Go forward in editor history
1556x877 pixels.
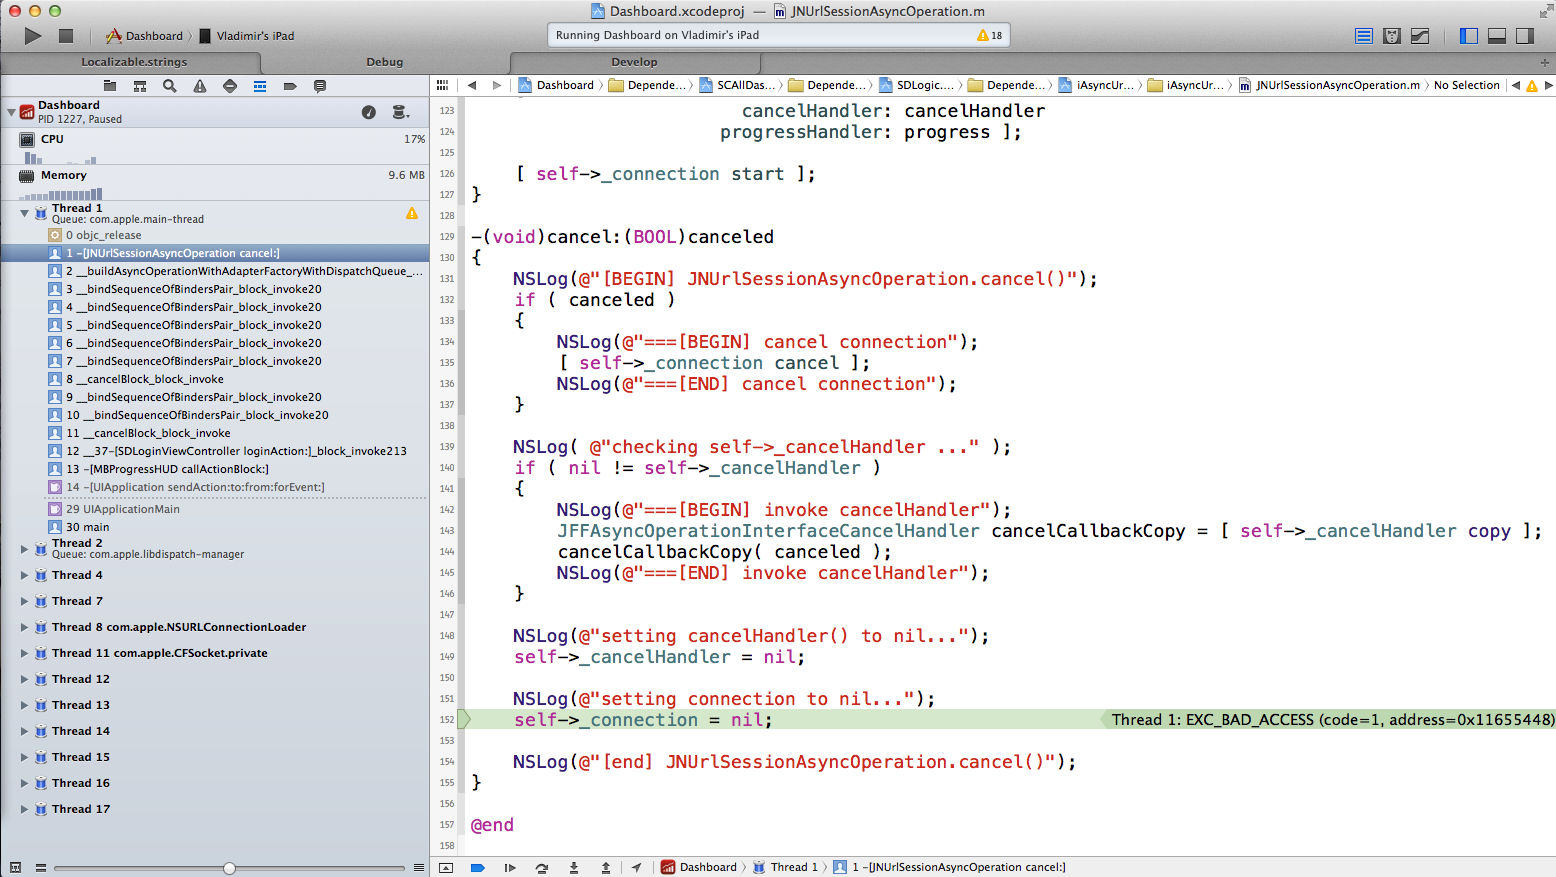coord(497,85)
